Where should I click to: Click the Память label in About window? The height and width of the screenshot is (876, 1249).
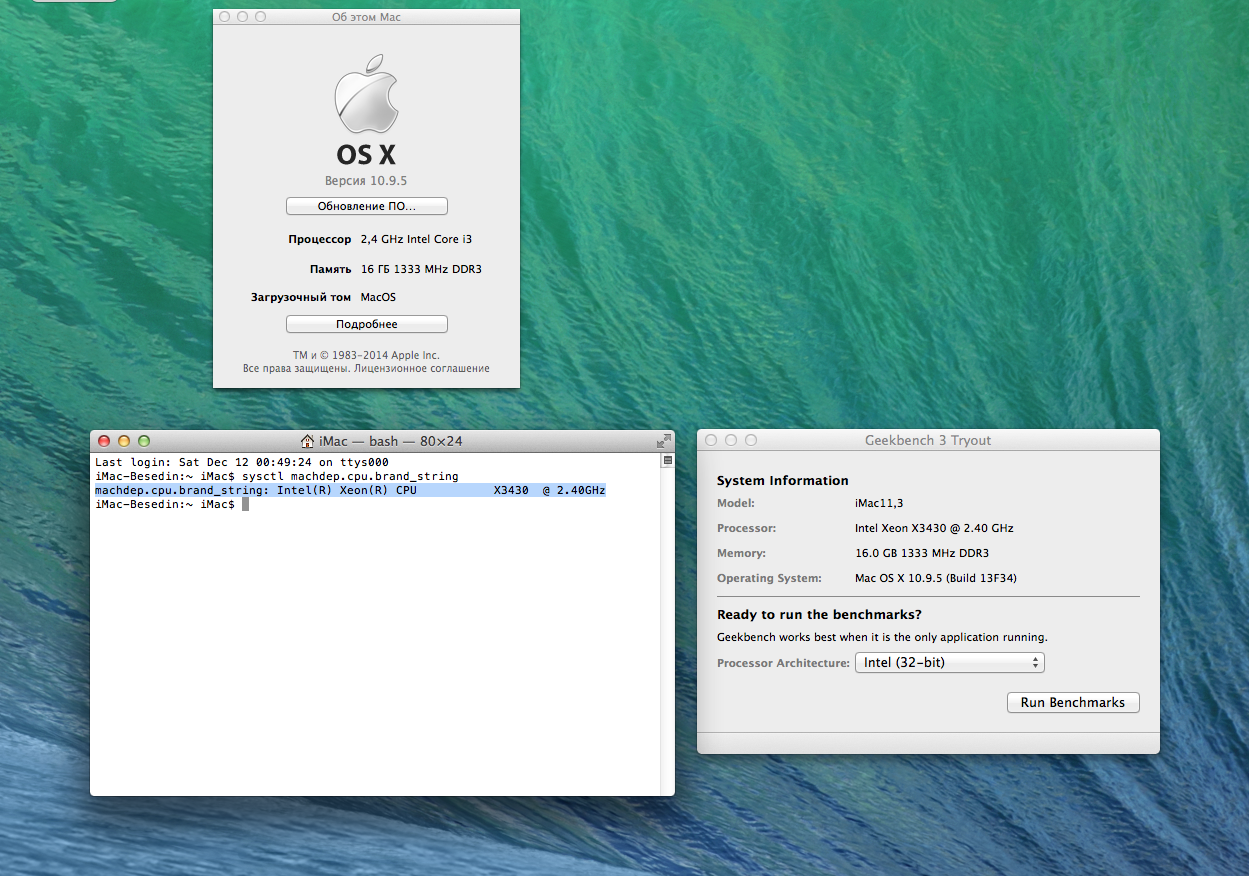coord(331,269)
